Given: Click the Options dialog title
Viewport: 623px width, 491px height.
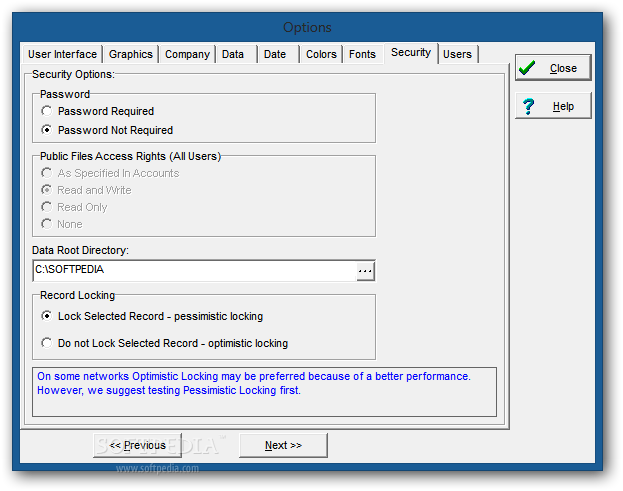Looking at the screenshot, I should point(307,27).
